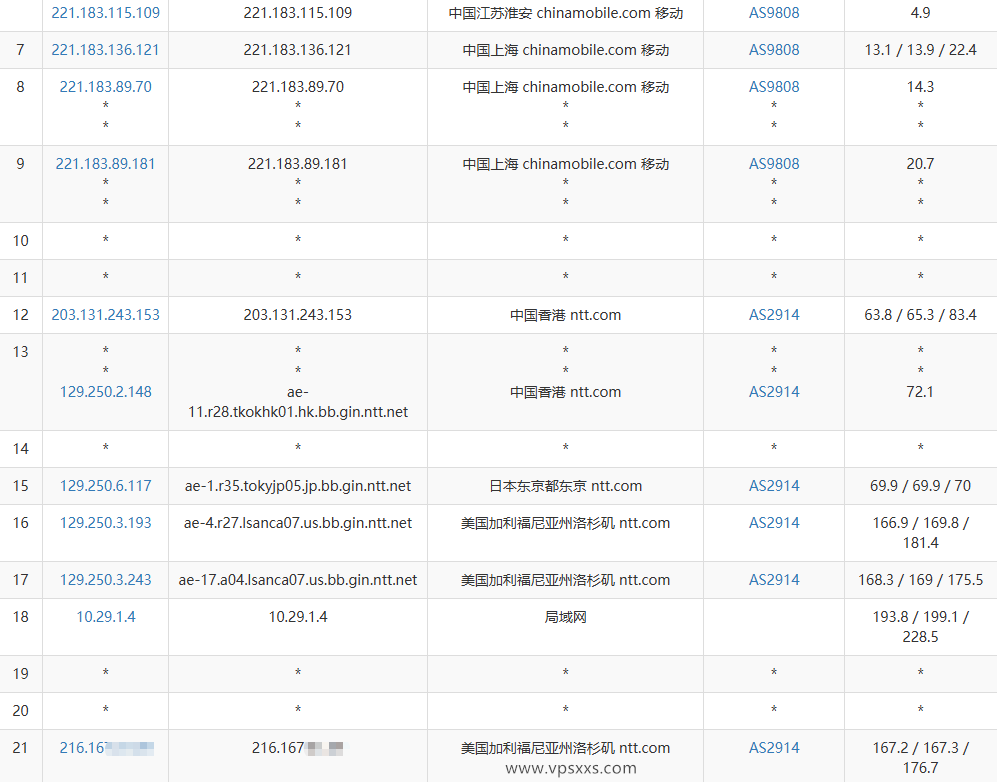
Task: Select latency value 14.3 in hop 8
Action: [x=920, y=86]
